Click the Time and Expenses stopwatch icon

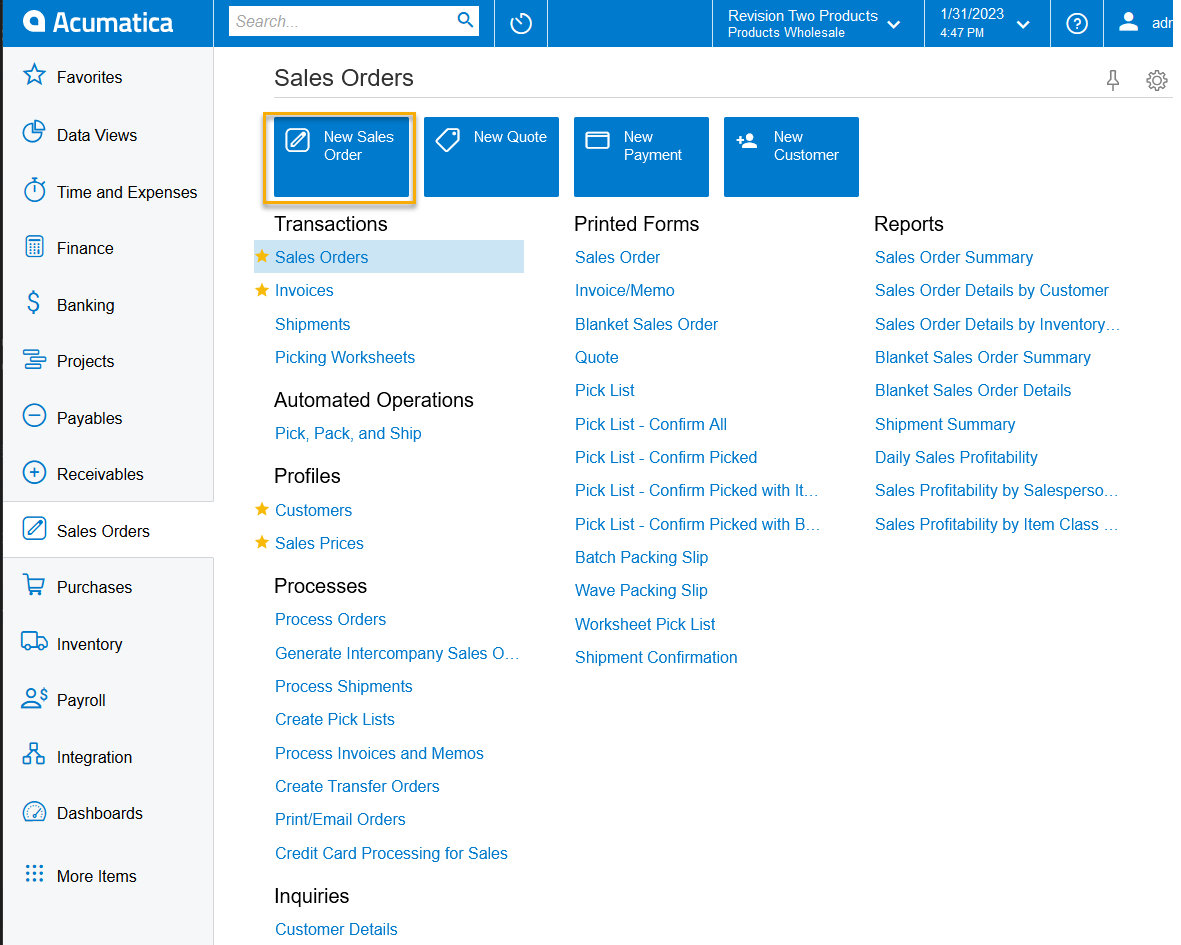pyautogui.click(x=34, y=190)
